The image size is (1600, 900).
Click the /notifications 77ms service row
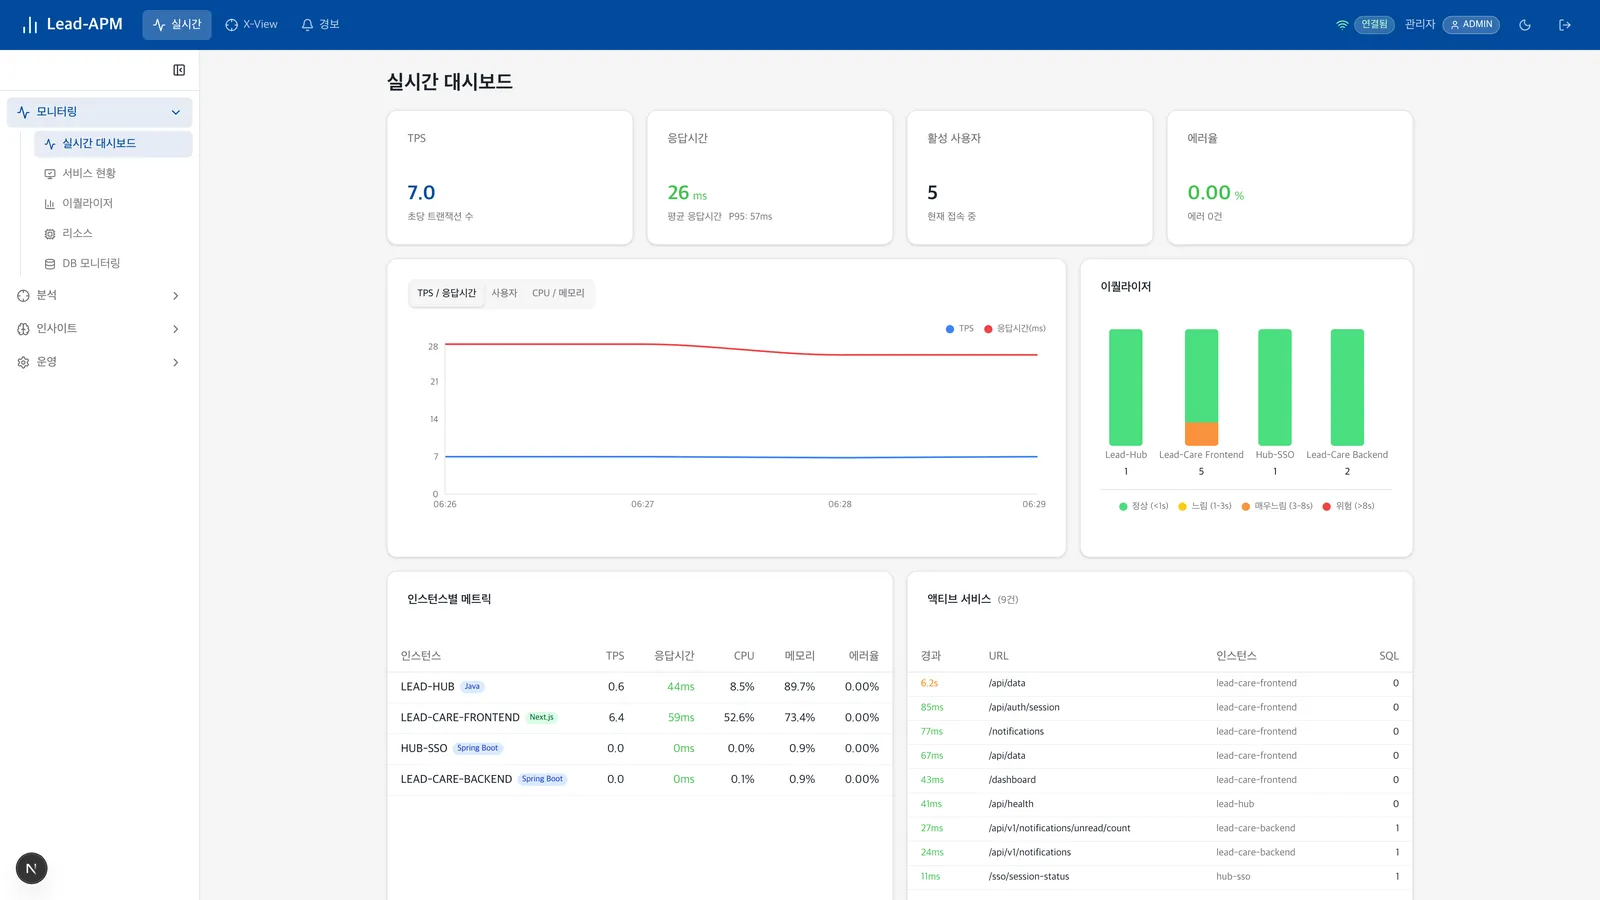pyautogui.click(x=1160, y=732)
